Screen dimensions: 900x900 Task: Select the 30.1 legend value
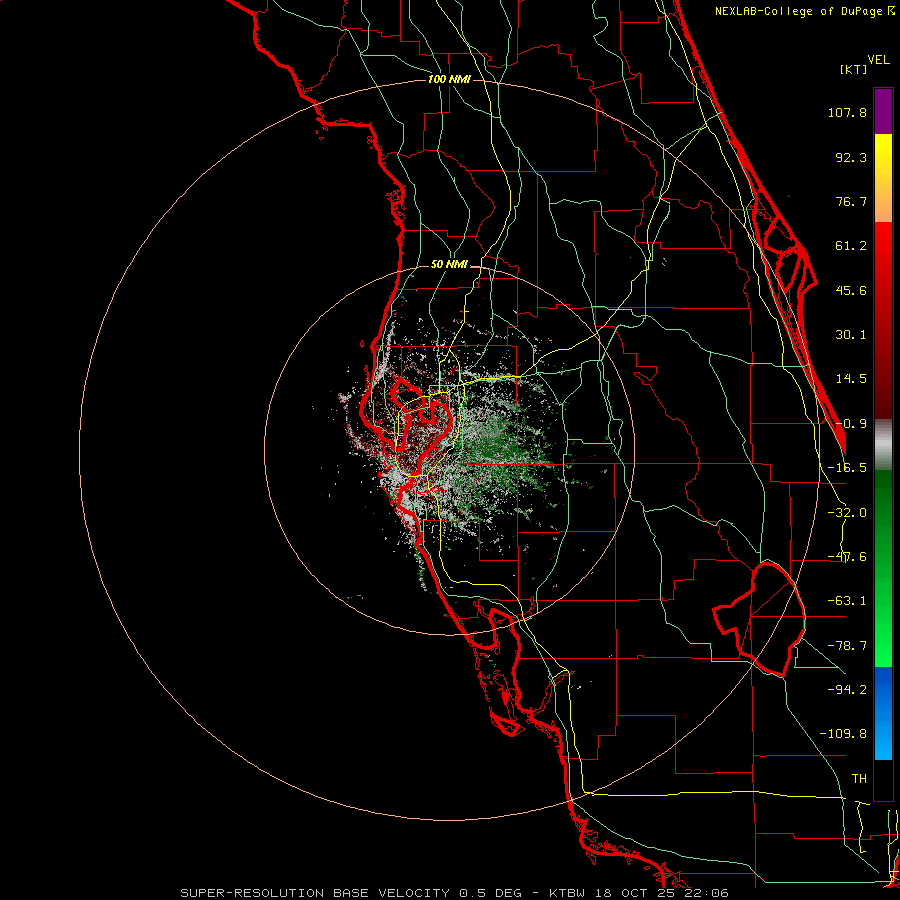[x=851, y=335]
